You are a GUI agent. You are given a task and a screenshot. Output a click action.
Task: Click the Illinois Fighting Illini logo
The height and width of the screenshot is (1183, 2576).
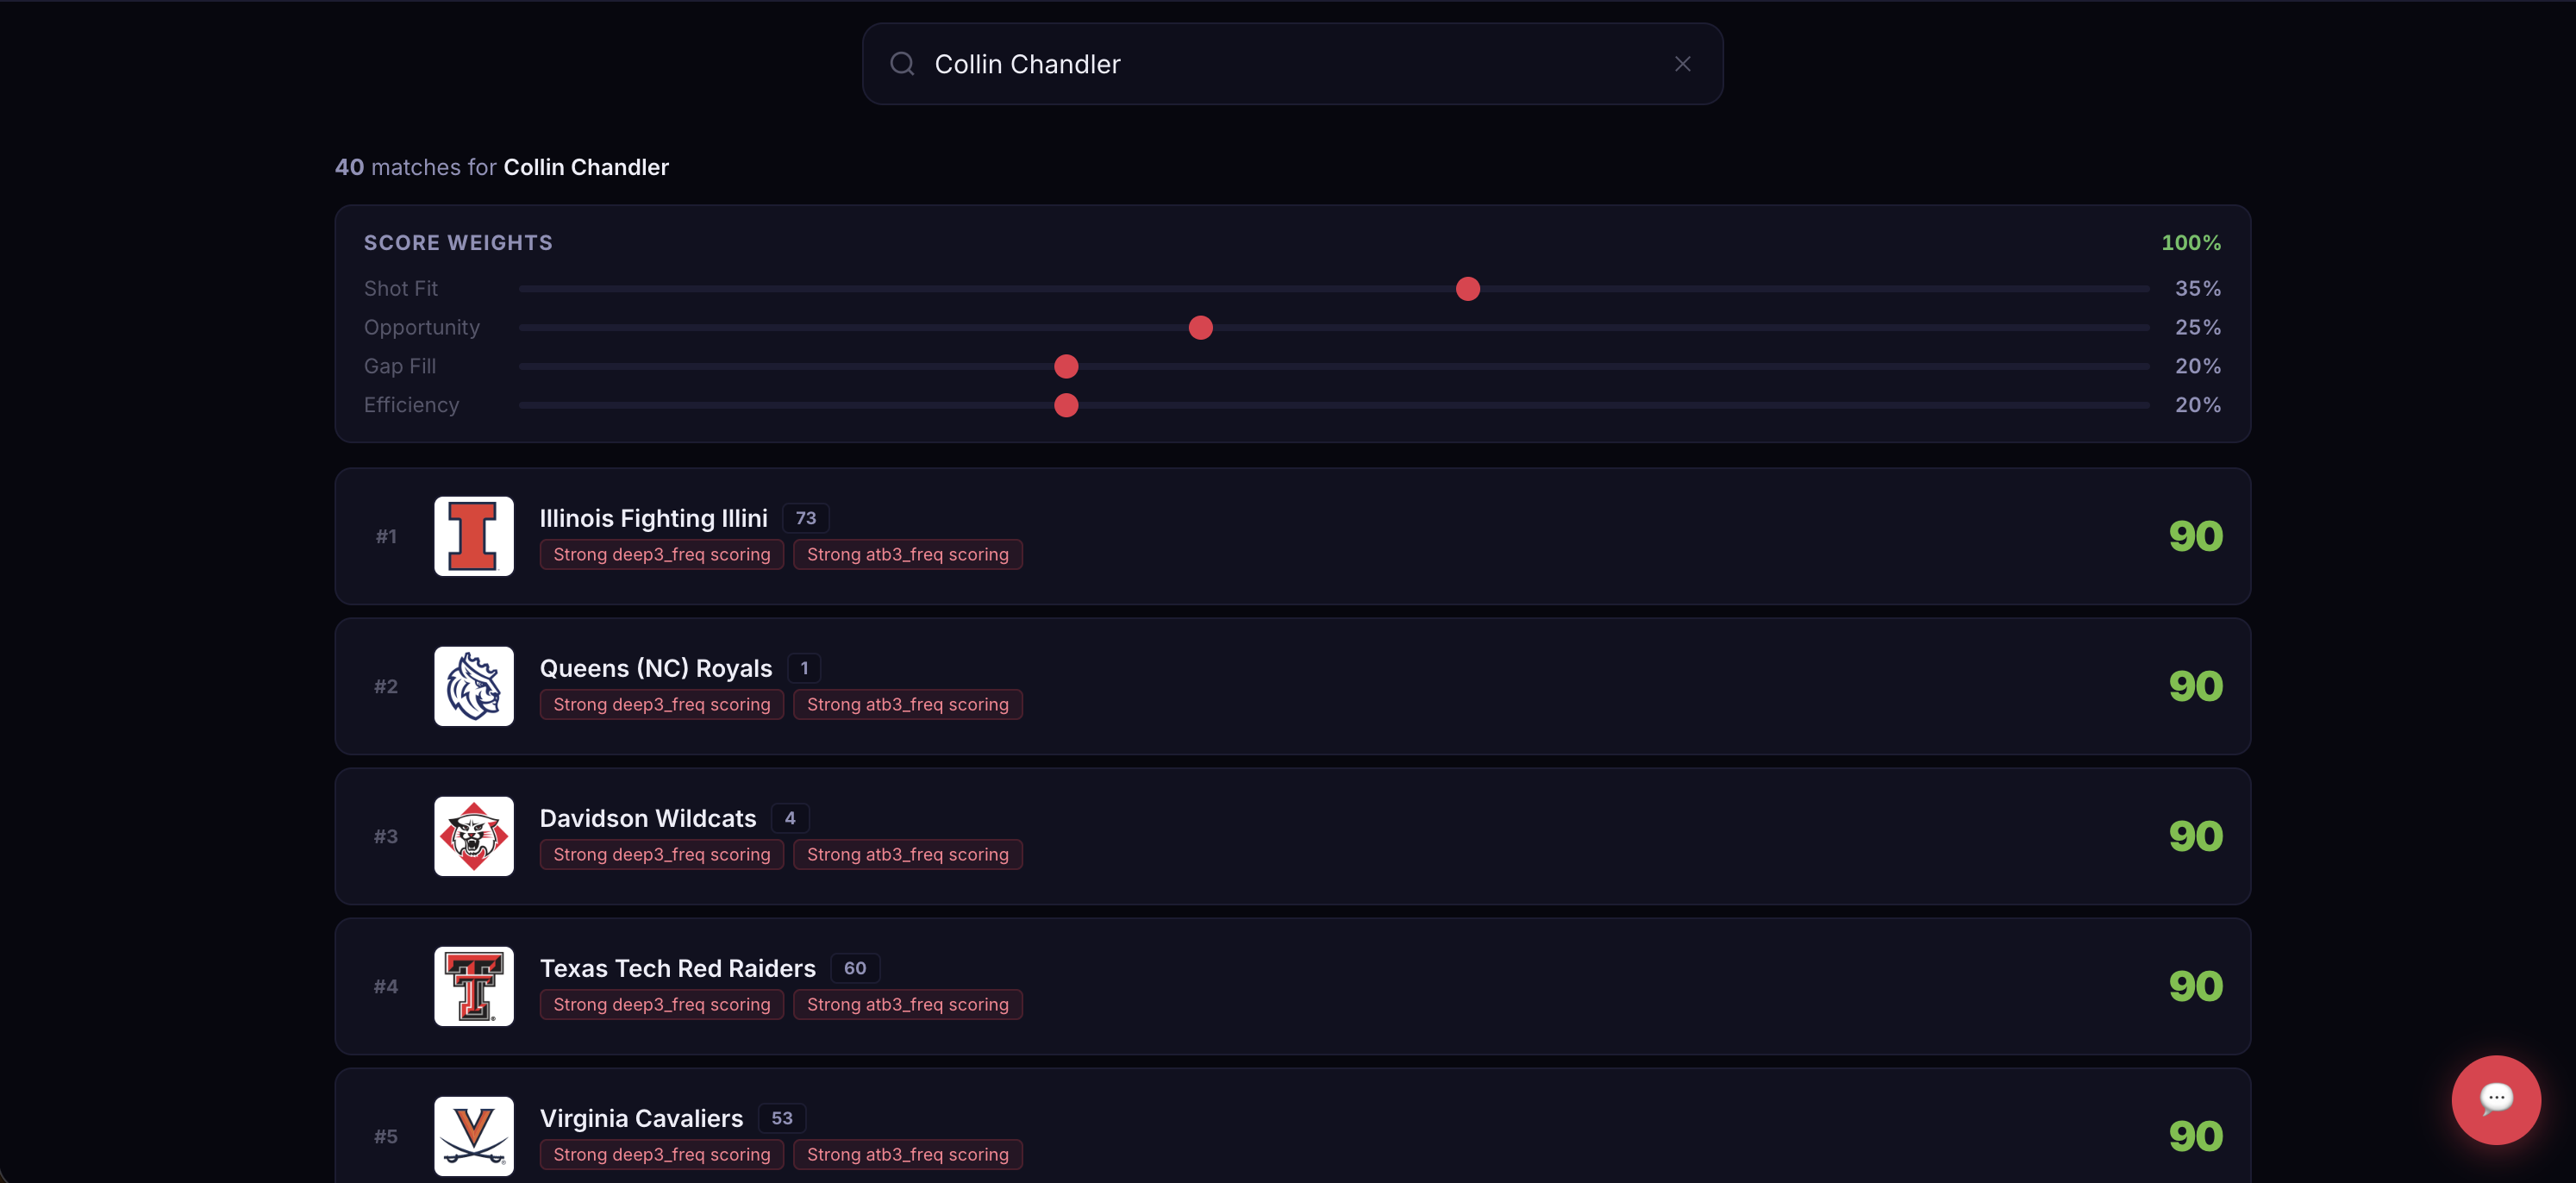pos(473,536)
